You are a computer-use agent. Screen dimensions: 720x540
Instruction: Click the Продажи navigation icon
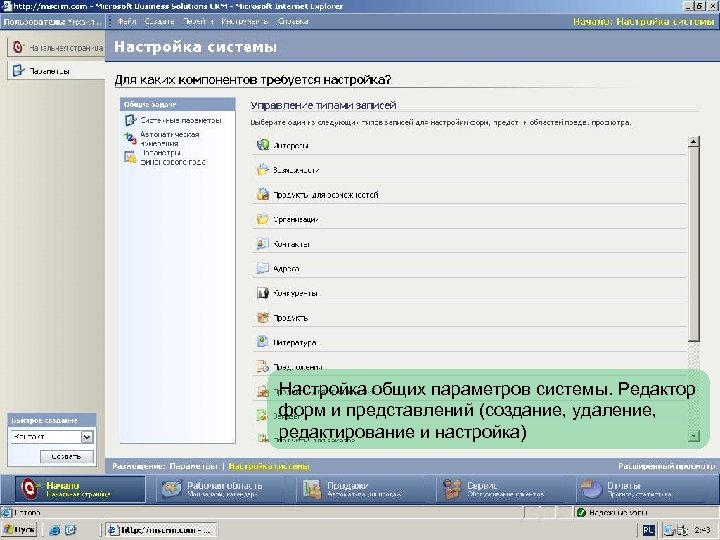click(x=312, y=489)
